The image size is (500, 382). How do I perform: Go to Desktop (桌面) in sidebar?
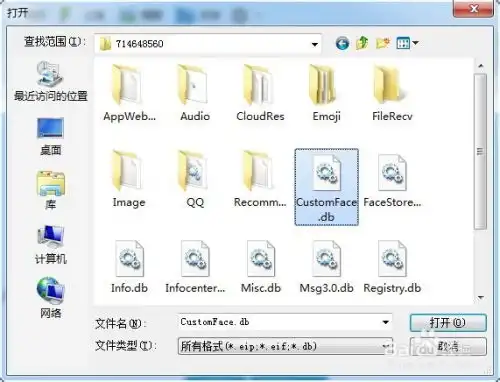[x=50, y=136]
